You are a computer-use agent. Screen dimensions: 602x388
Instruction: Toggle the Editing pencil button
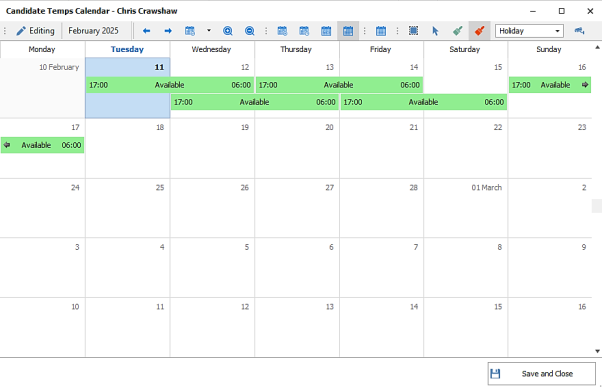click(35, 31)
